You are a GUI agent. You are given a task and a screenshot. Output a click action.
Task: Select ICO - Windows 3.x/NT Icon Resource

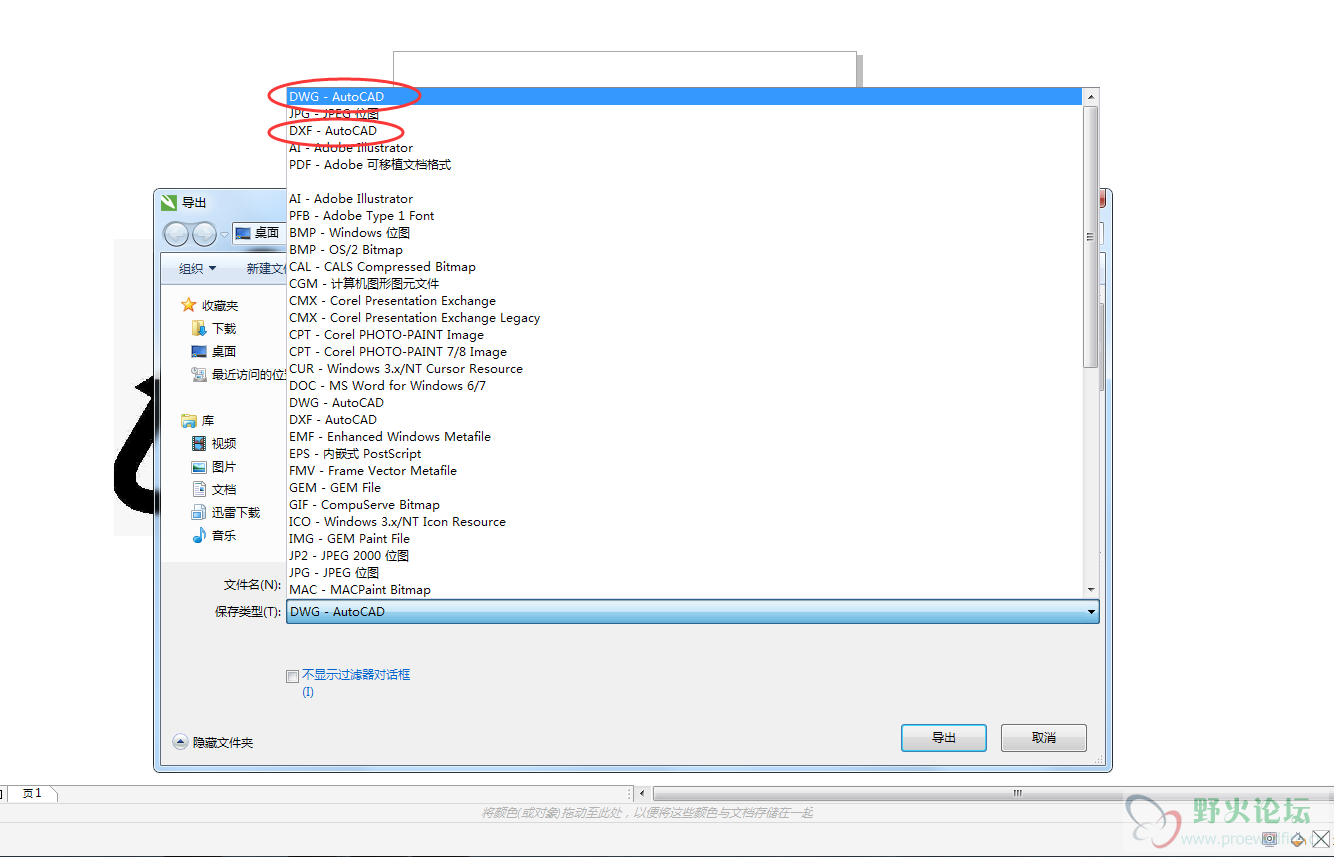pyautogui.click(x=684, y=522)
